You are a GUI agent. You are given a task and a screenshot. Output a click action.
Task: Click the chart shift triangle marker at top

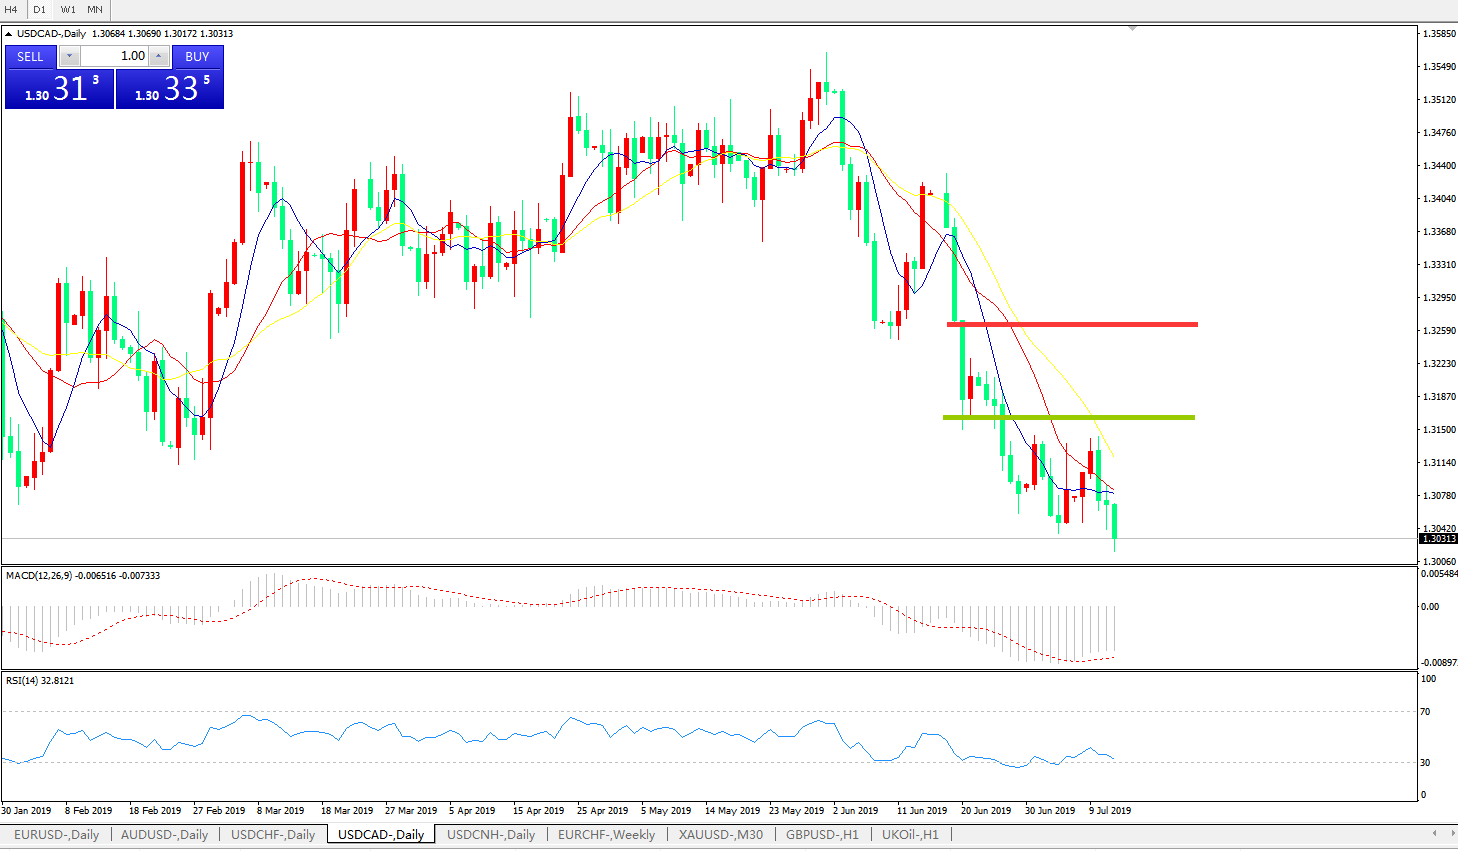coord(1132,29)
